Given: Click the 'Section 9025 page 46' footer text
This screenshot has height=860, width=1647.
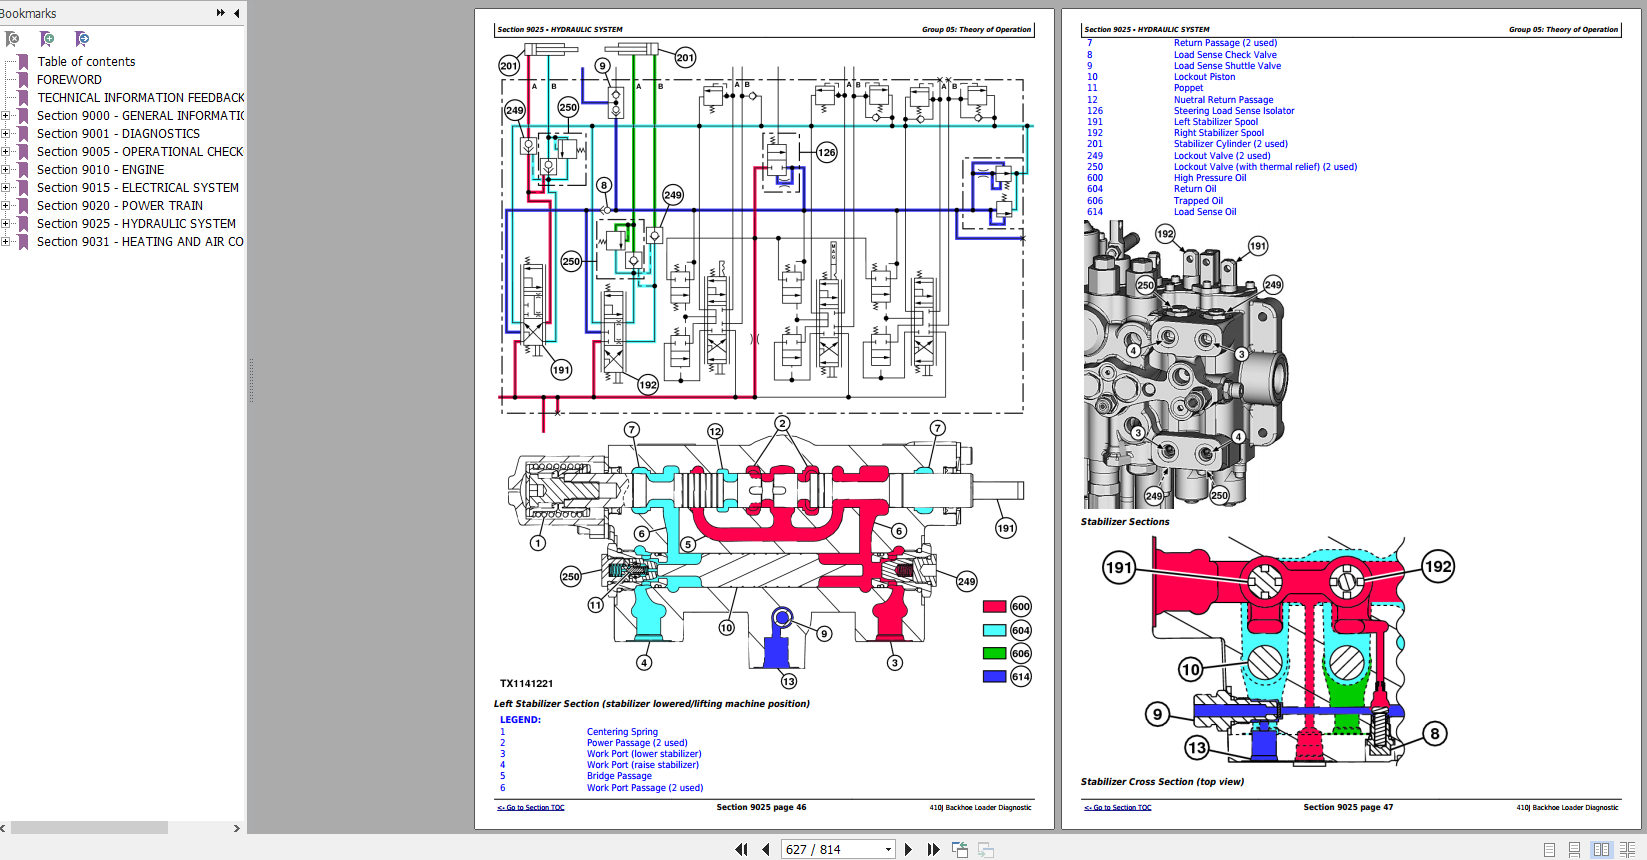Looking at the screenshot, I should coord(761,807).
